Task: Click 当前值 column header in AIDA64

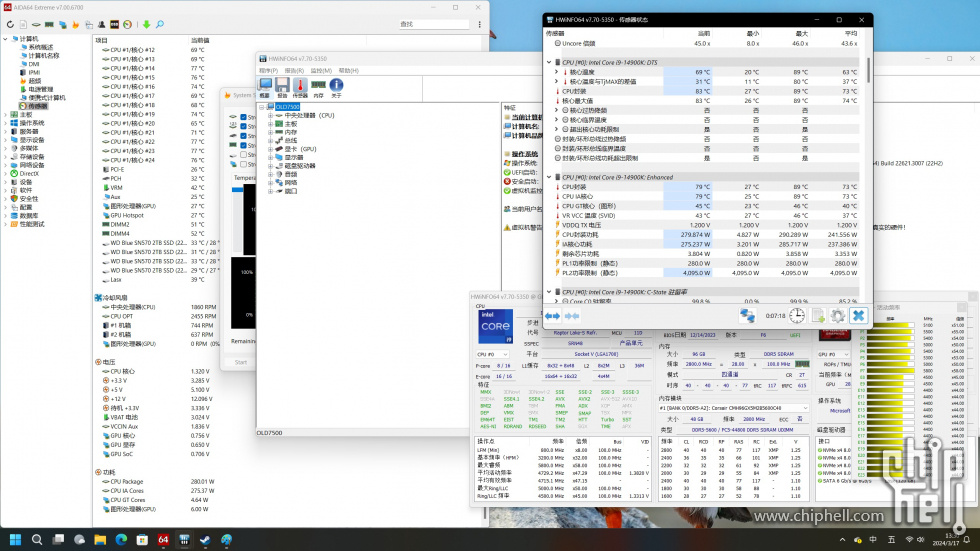Action: click(200, 40)
